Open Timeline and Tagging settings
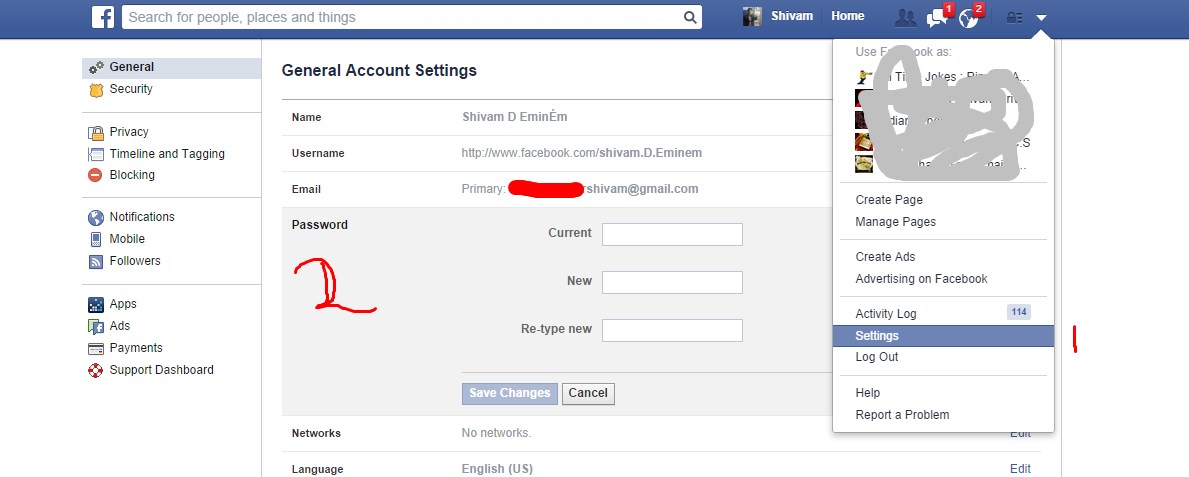 point(167,154)
